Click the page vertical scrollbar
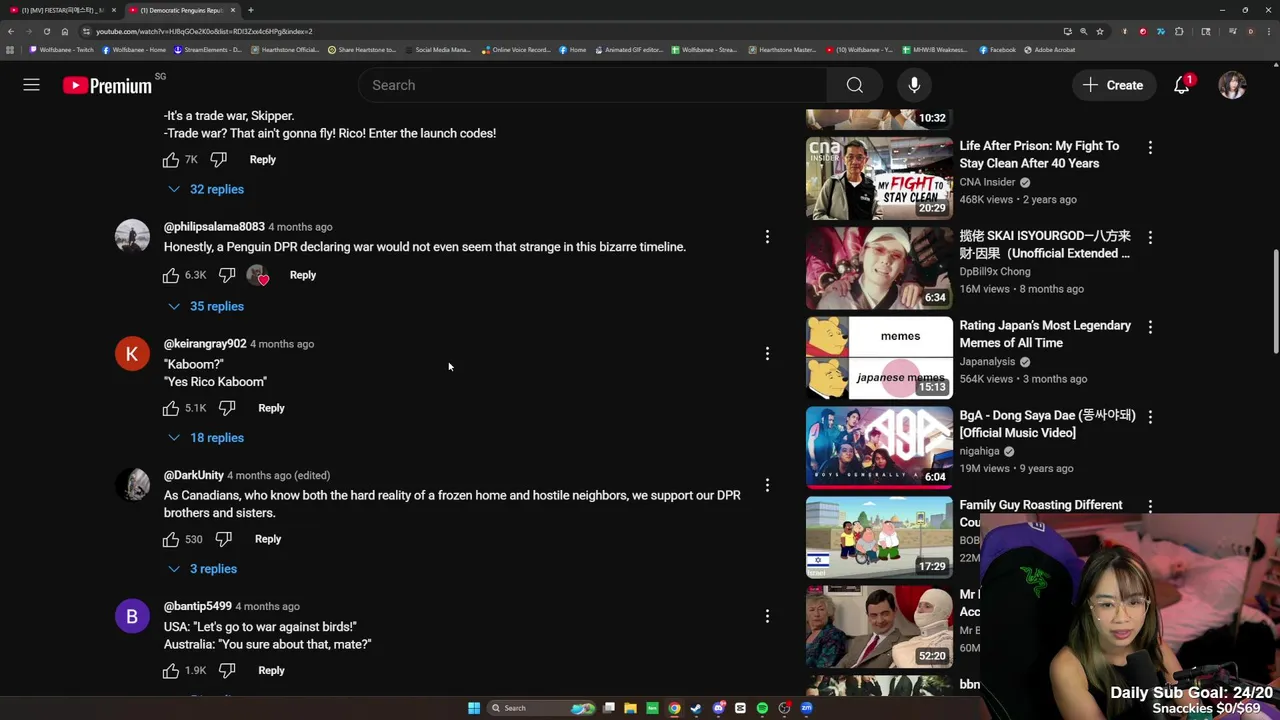This screenshot has width=1280, height=720. (x=1275, y=300)
